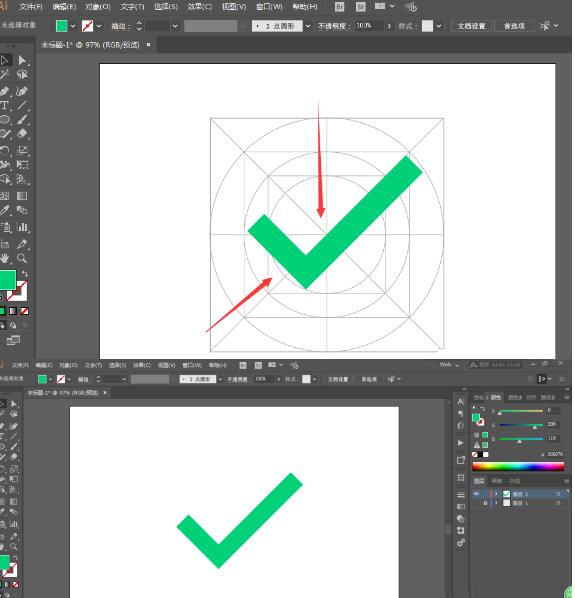
Task: Select the Pen tool in upper toolbox
Action: [x=5, y=91]
